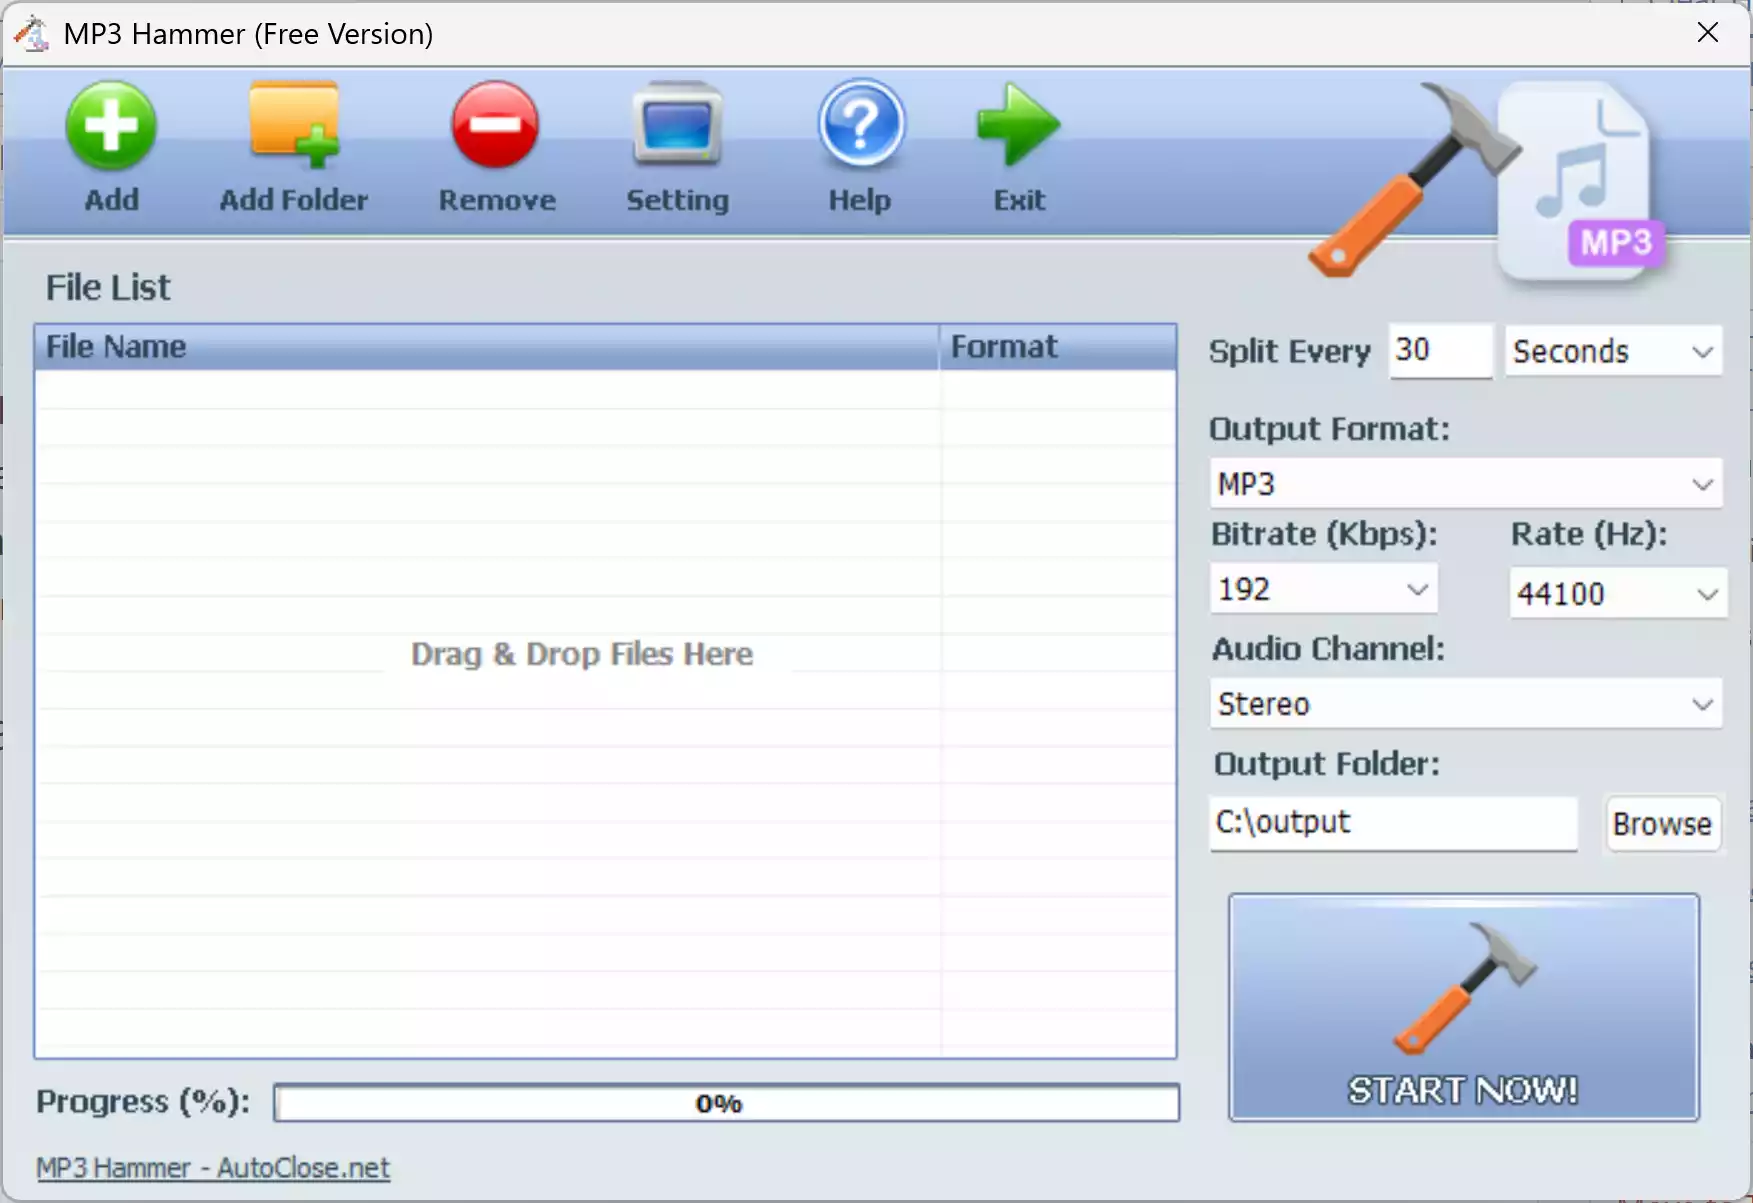Image resolution: width=1753 pixels, height=1203 pixels.
Task: Click the Exit arrow icon
Action: click(1018, 125)
